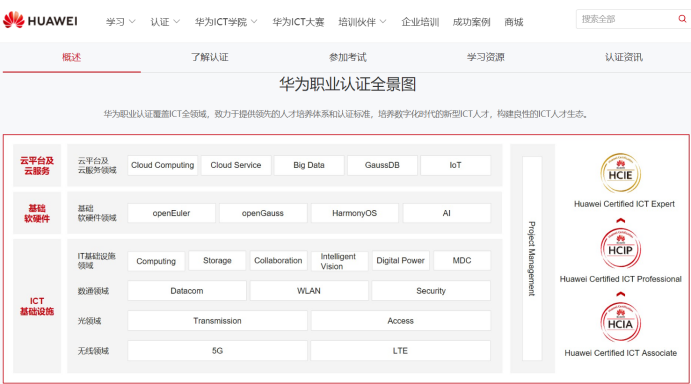The width and height of the screenshot is (691, 384).
Task: Open the 企业培训 menu item
Action: 420,22
